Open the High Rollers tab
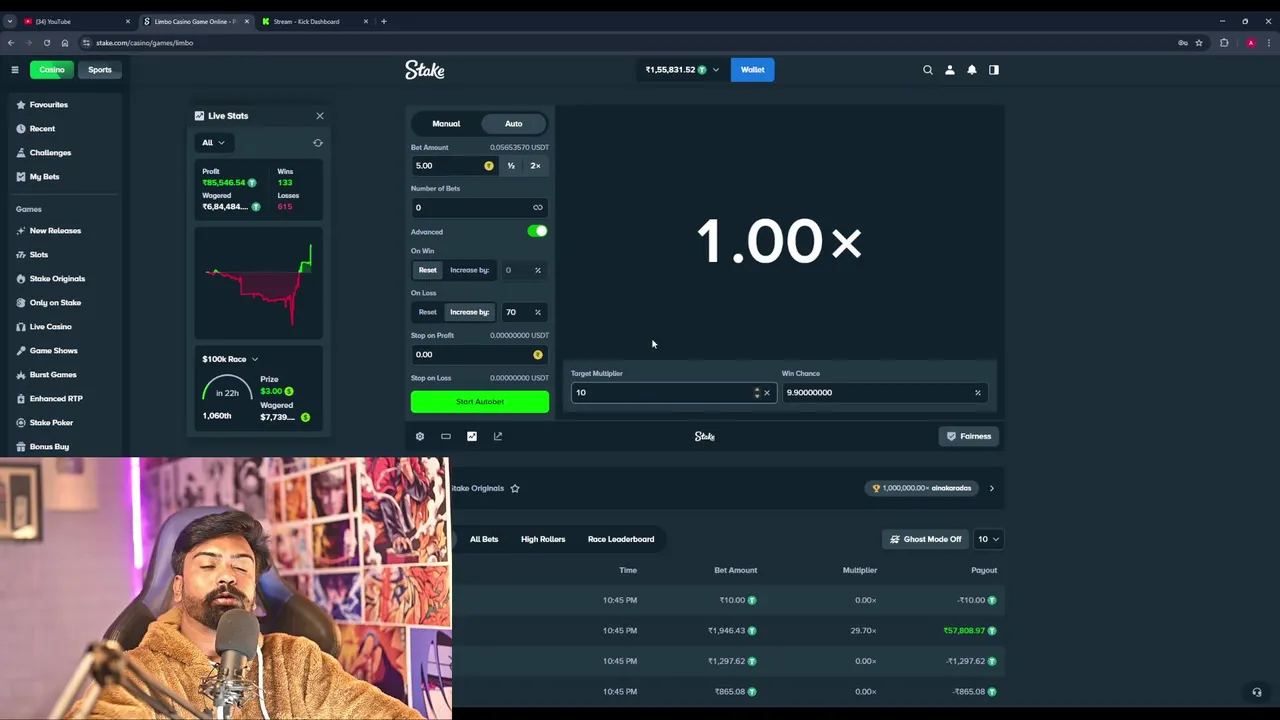Viewport: 1280px width, 720px height. (543, 539)
